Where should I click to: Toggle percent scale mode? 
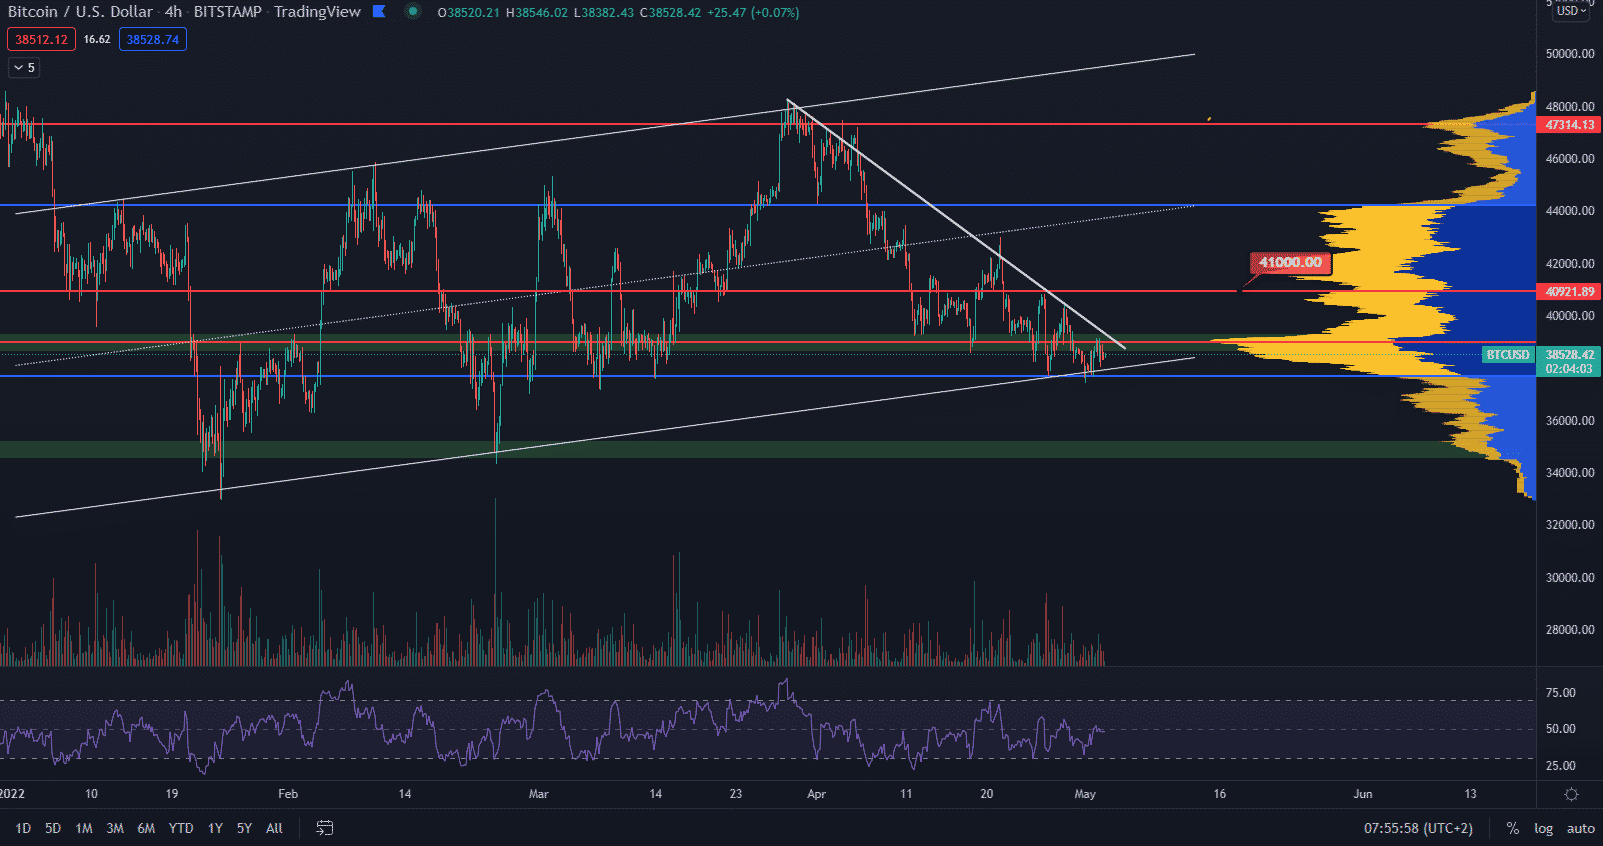(x=1512, y=828)
